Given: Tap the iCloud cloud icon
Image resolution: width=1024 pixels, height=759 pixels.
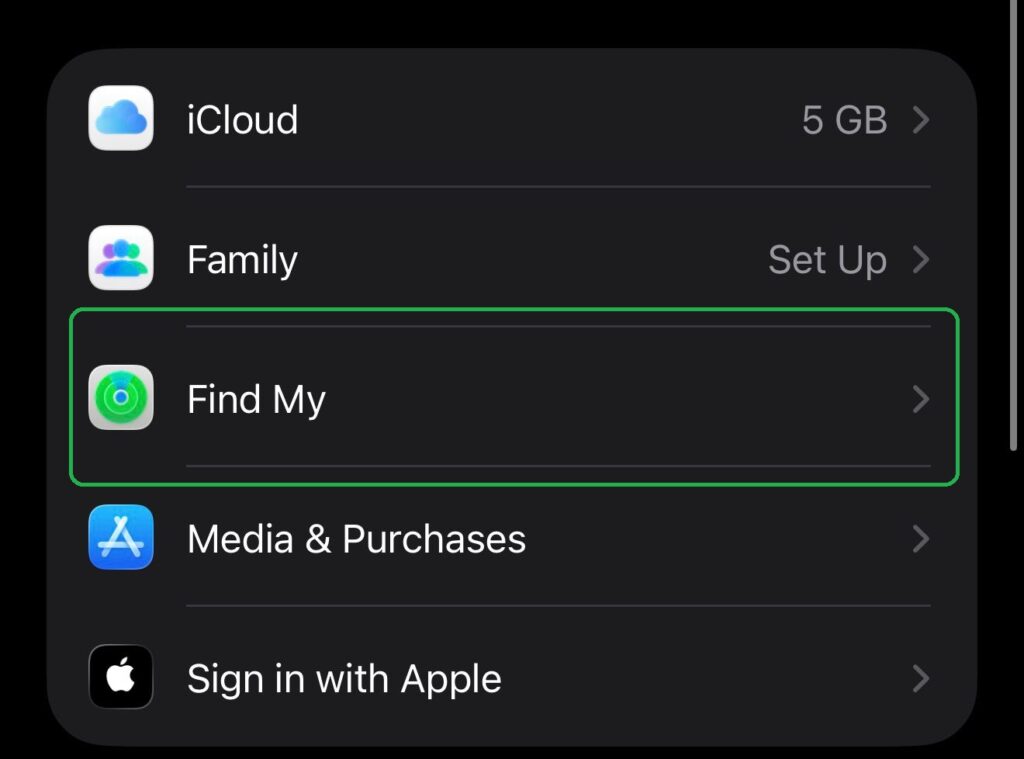Looking at the screenshot, I should (x=121, y=119).
